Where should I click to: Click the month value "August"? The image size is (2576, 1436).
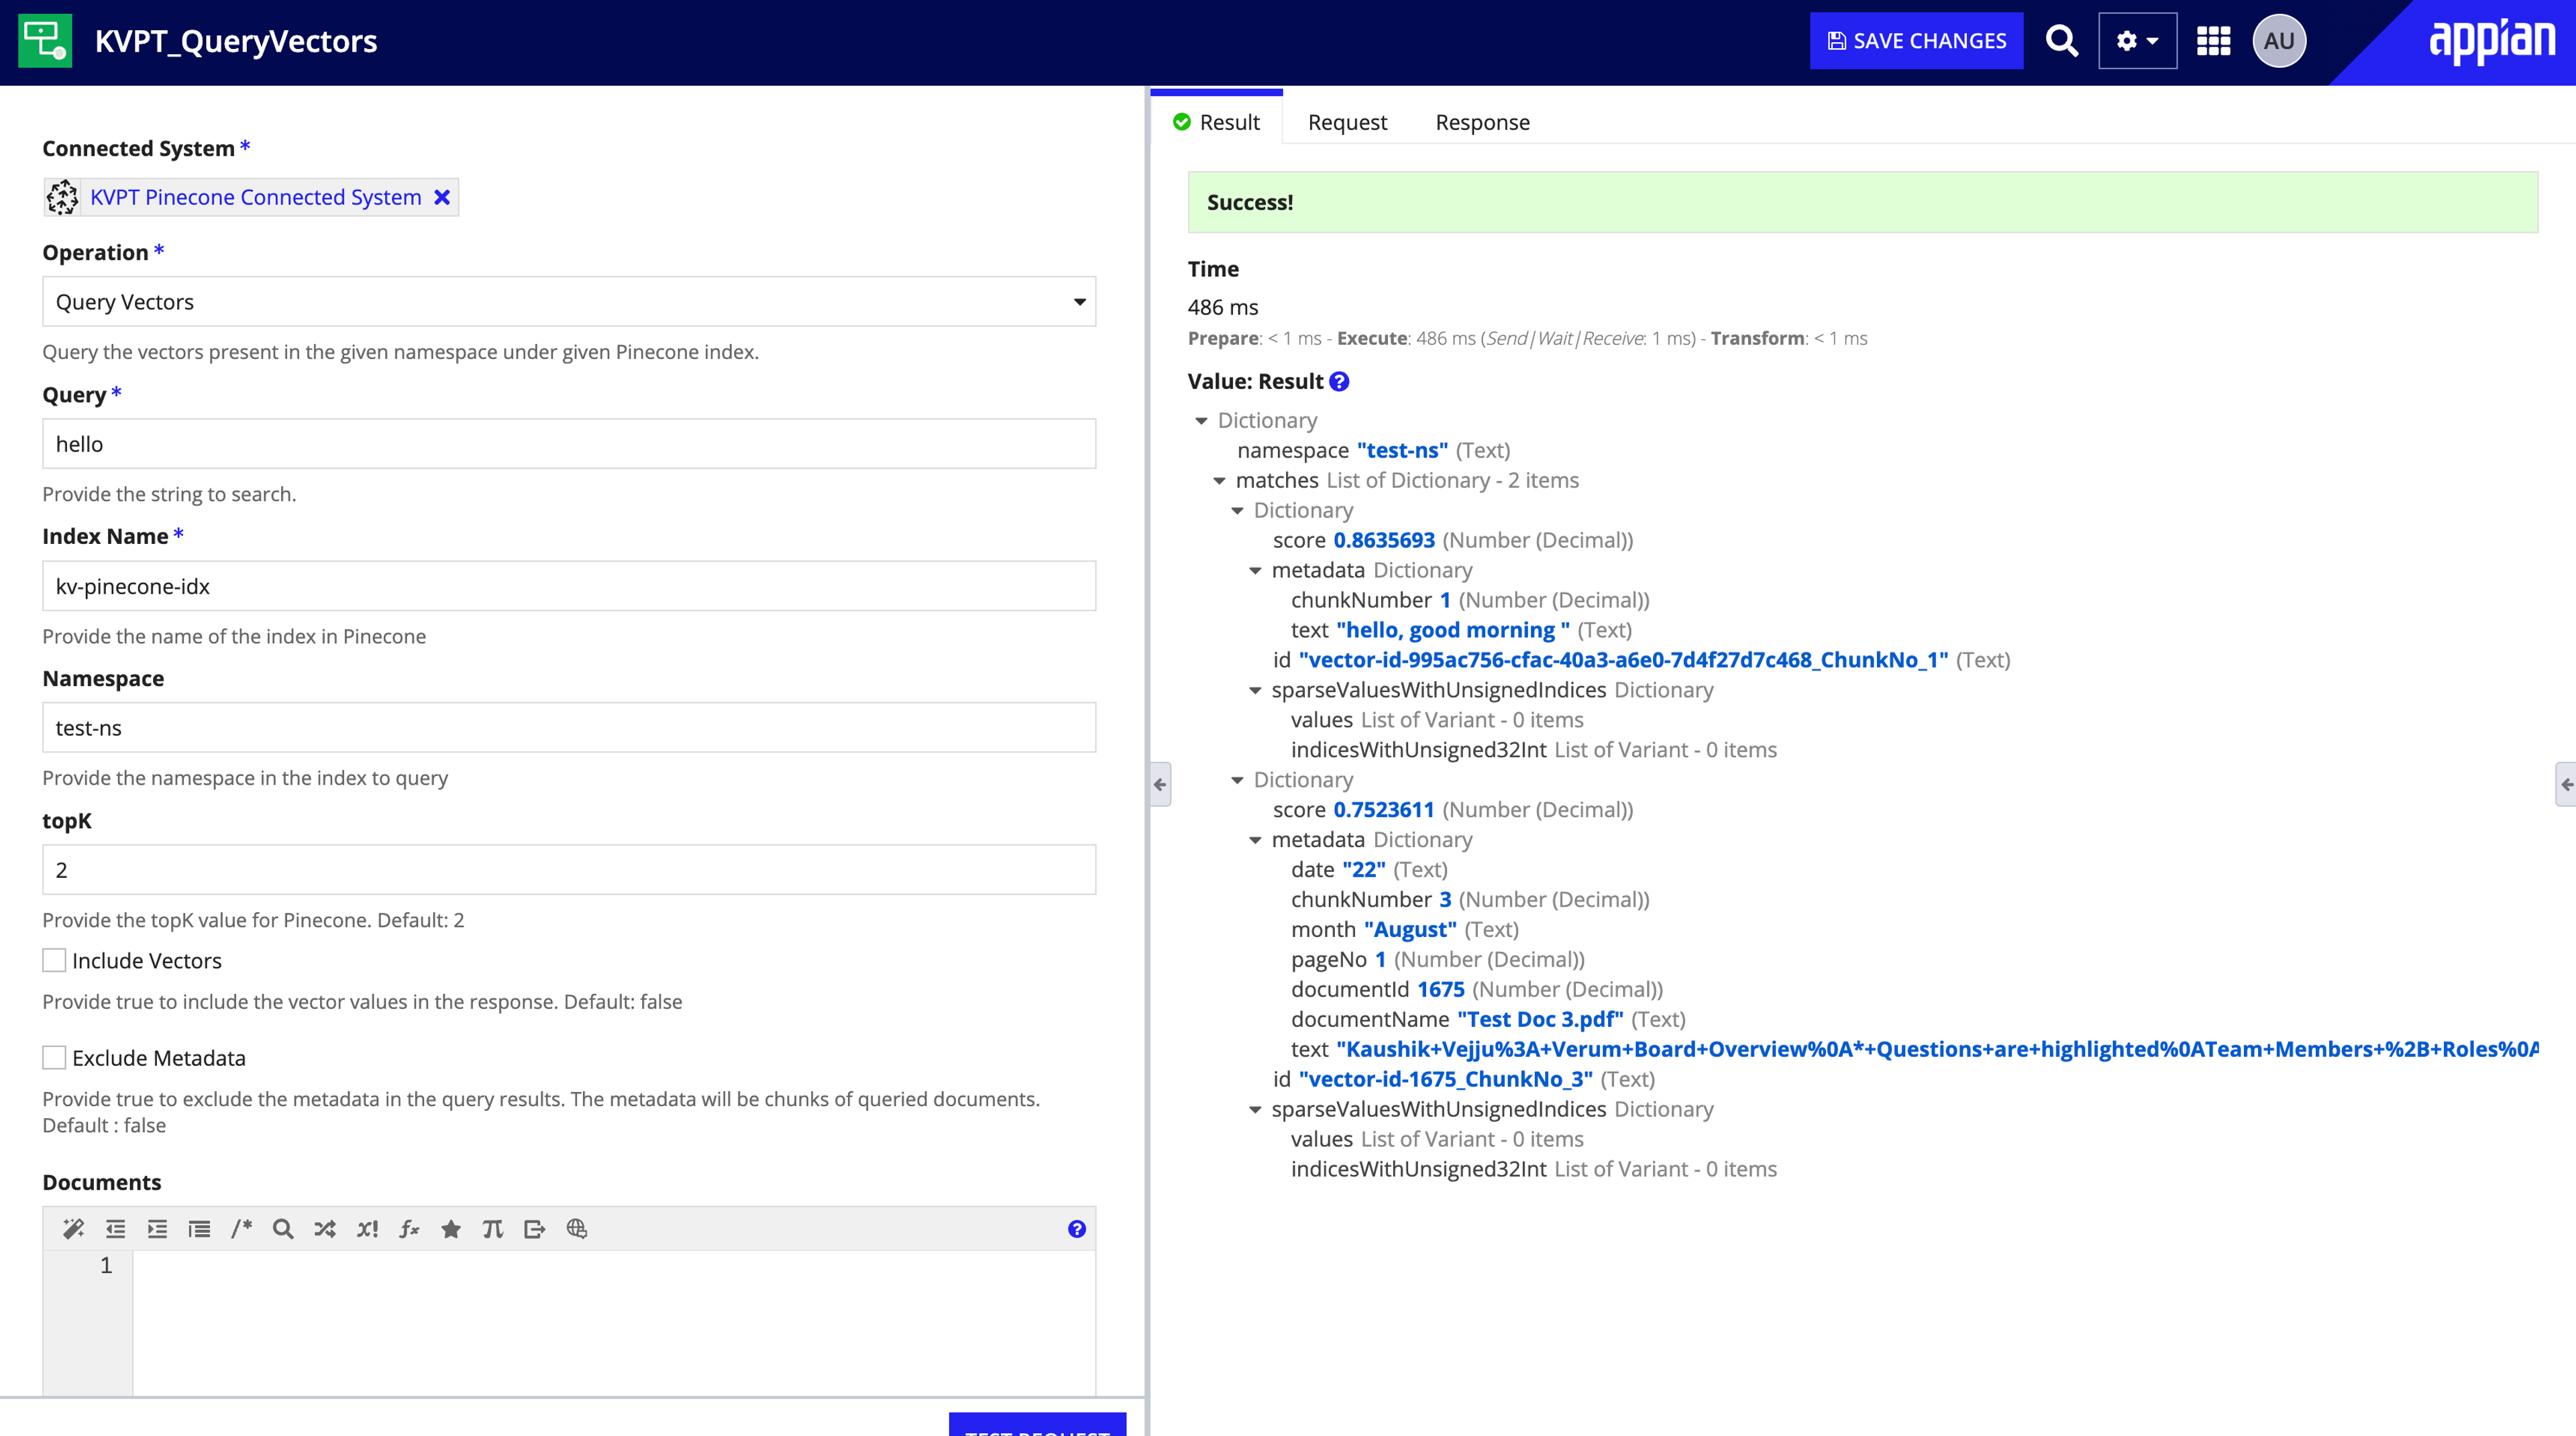[1410, 929]
